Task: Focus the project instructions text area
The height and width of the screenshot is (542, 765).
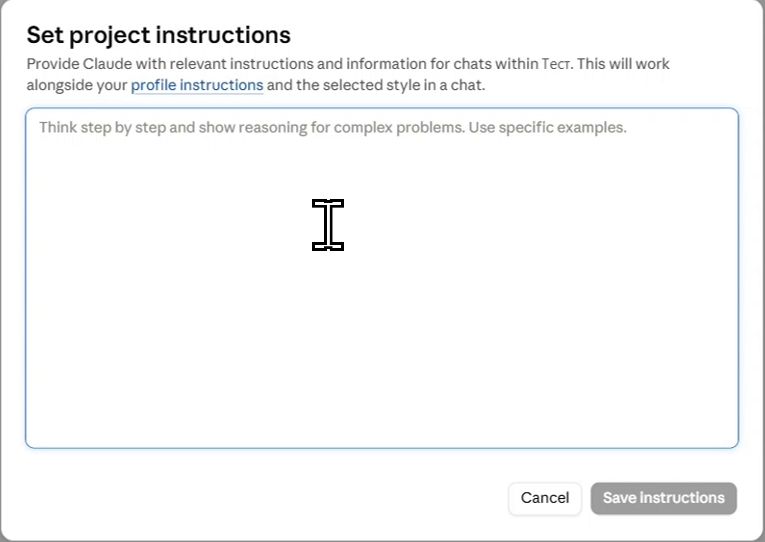Action: click(382, 278)
